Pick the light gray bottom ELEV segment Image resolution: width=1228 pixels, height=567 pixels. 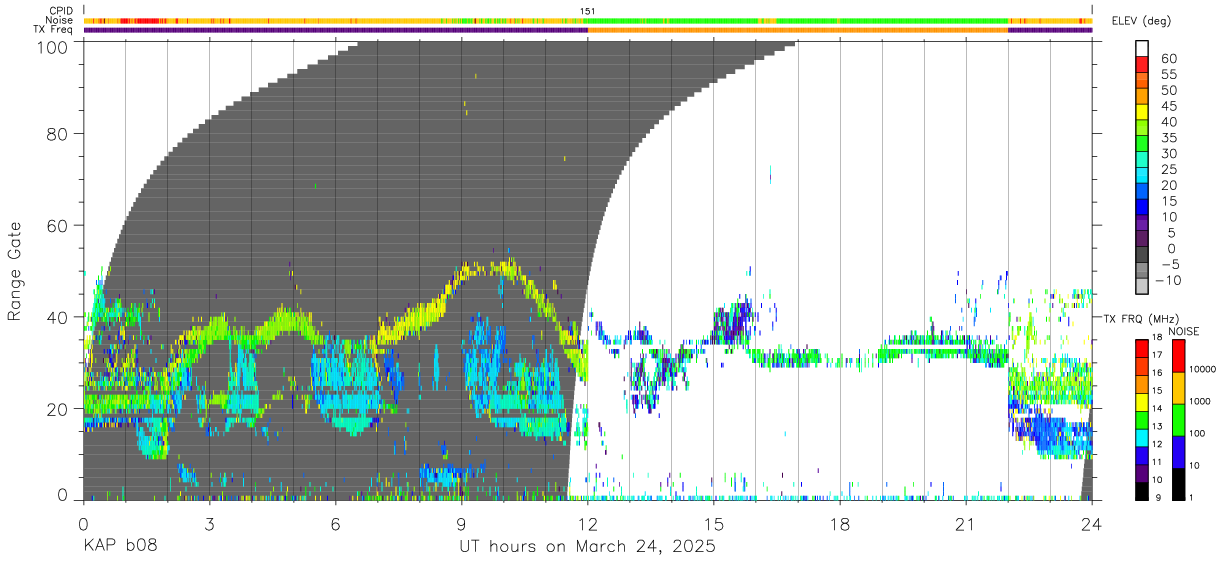coord(1142,287)
